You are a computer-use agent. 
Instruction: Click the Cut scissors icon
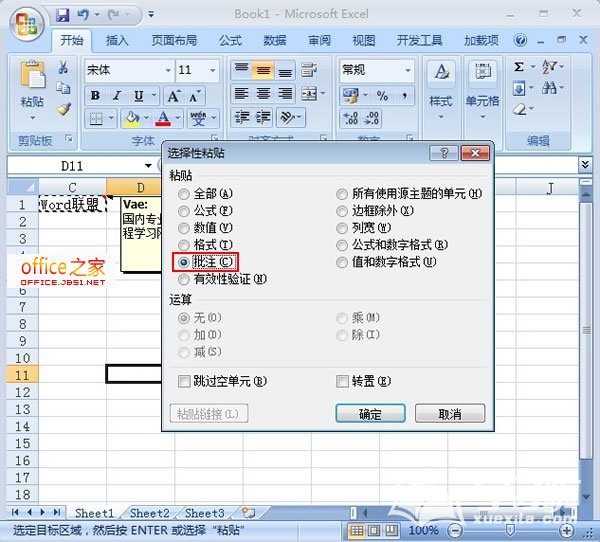point(63,68)
